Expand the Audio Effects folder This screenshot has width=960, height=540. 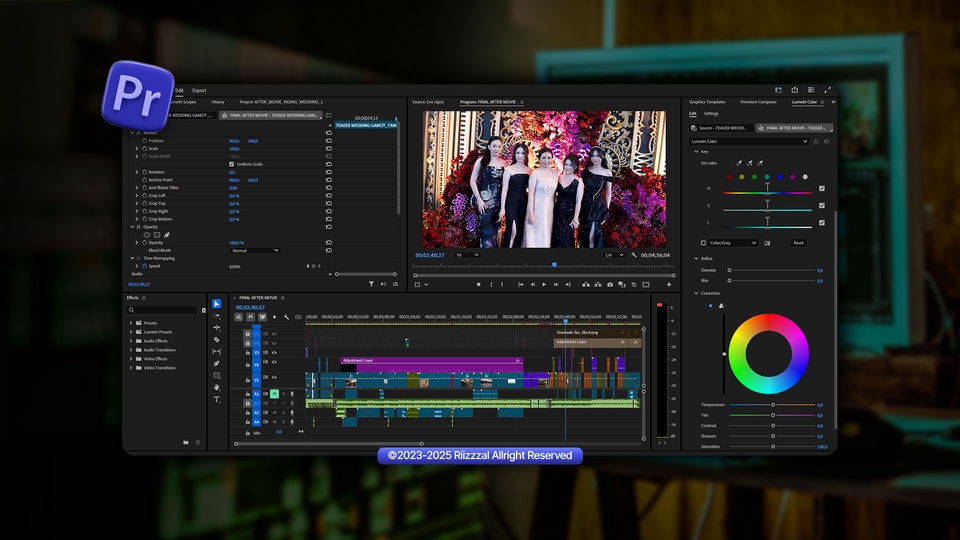click(x=131, y=341)
